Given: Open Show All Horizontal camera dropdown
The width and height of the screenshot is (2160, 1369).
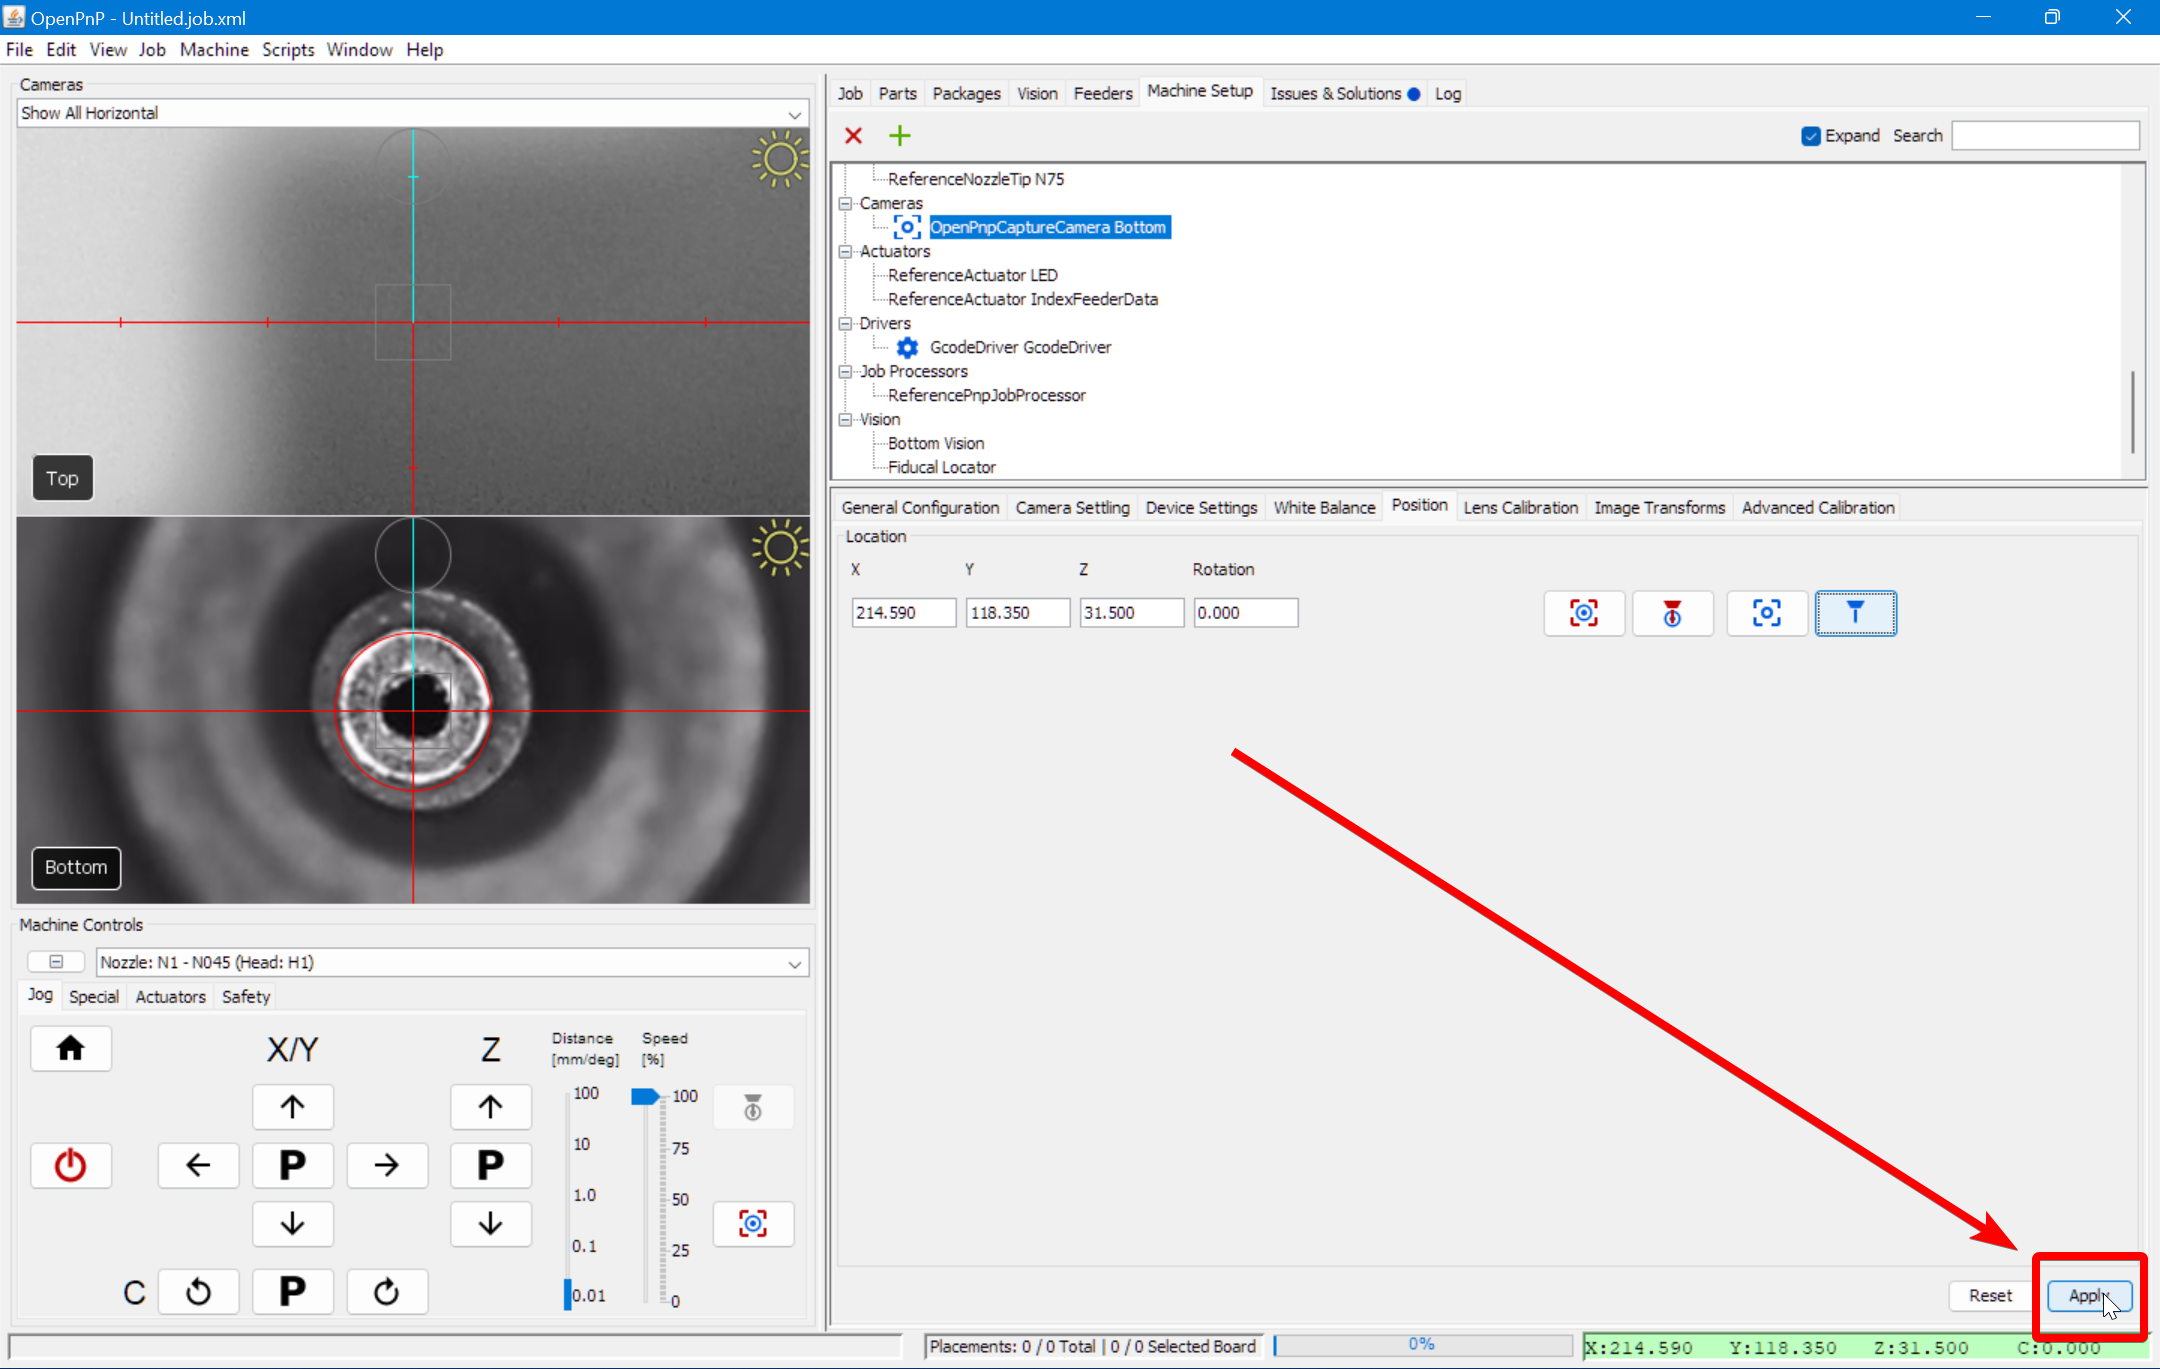Looking at the screenshot, I should pos(794,114).
